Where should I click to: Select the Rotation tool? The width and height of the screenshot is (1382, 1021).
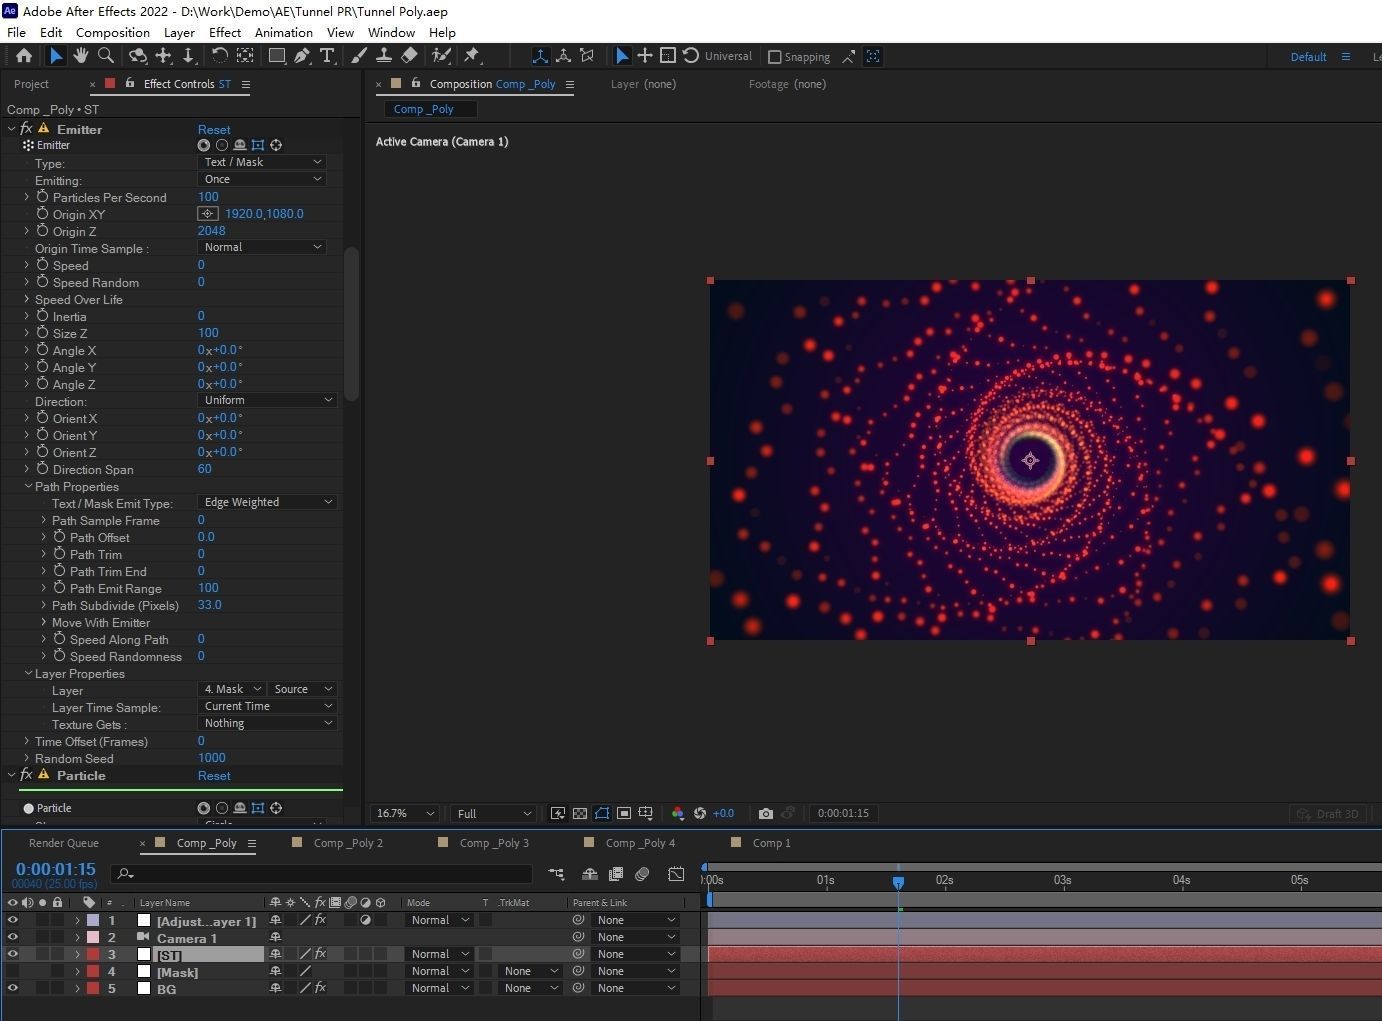[219, 56]
